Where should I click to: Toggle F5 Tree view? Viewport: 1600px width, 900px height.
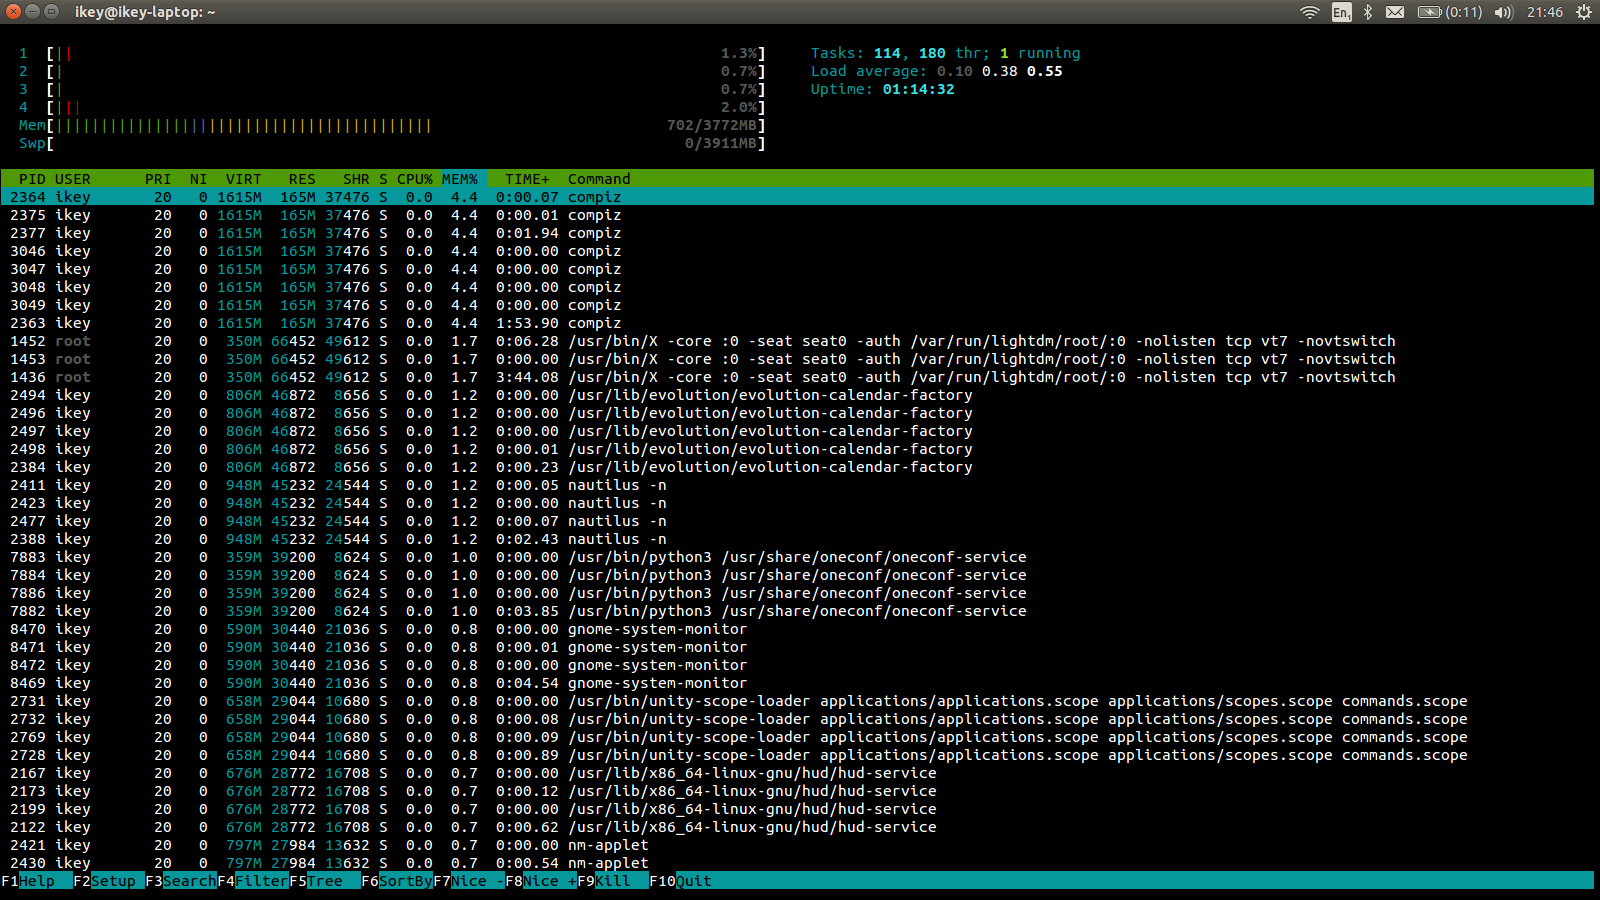(325, 881)
